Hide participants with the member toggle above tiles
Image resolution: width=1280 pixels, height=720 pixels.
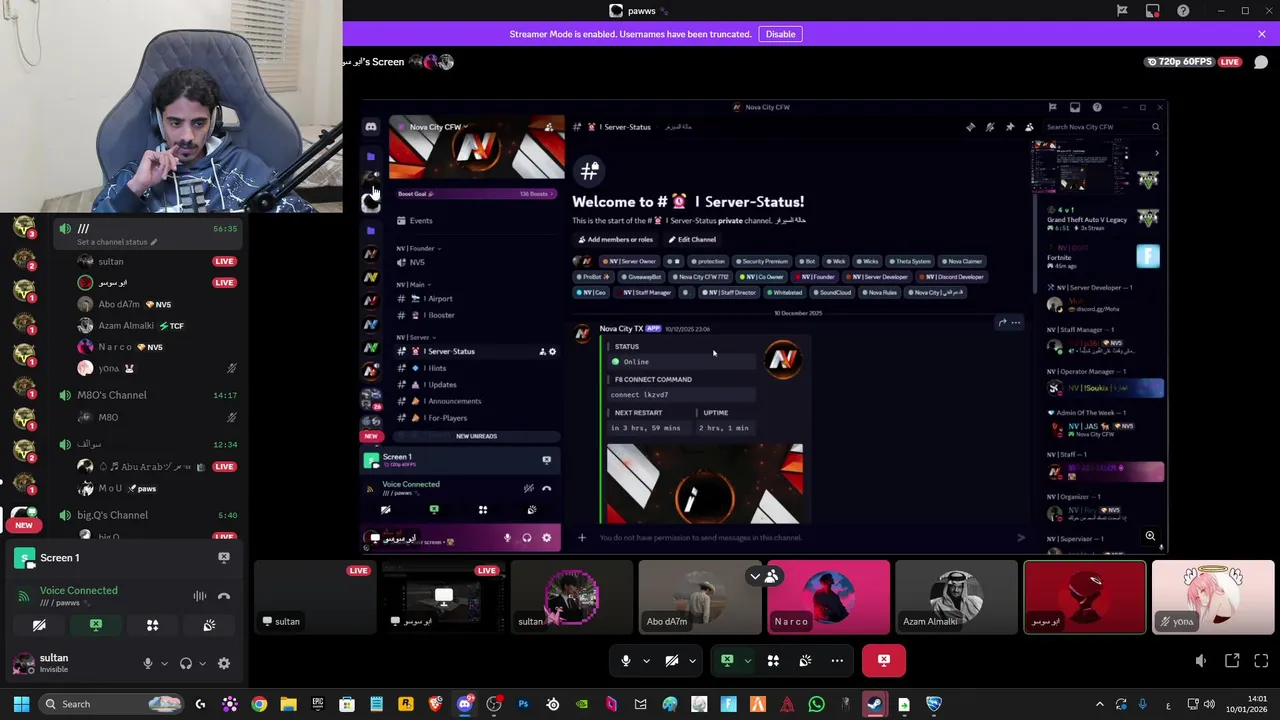click(x=764, y=576)
